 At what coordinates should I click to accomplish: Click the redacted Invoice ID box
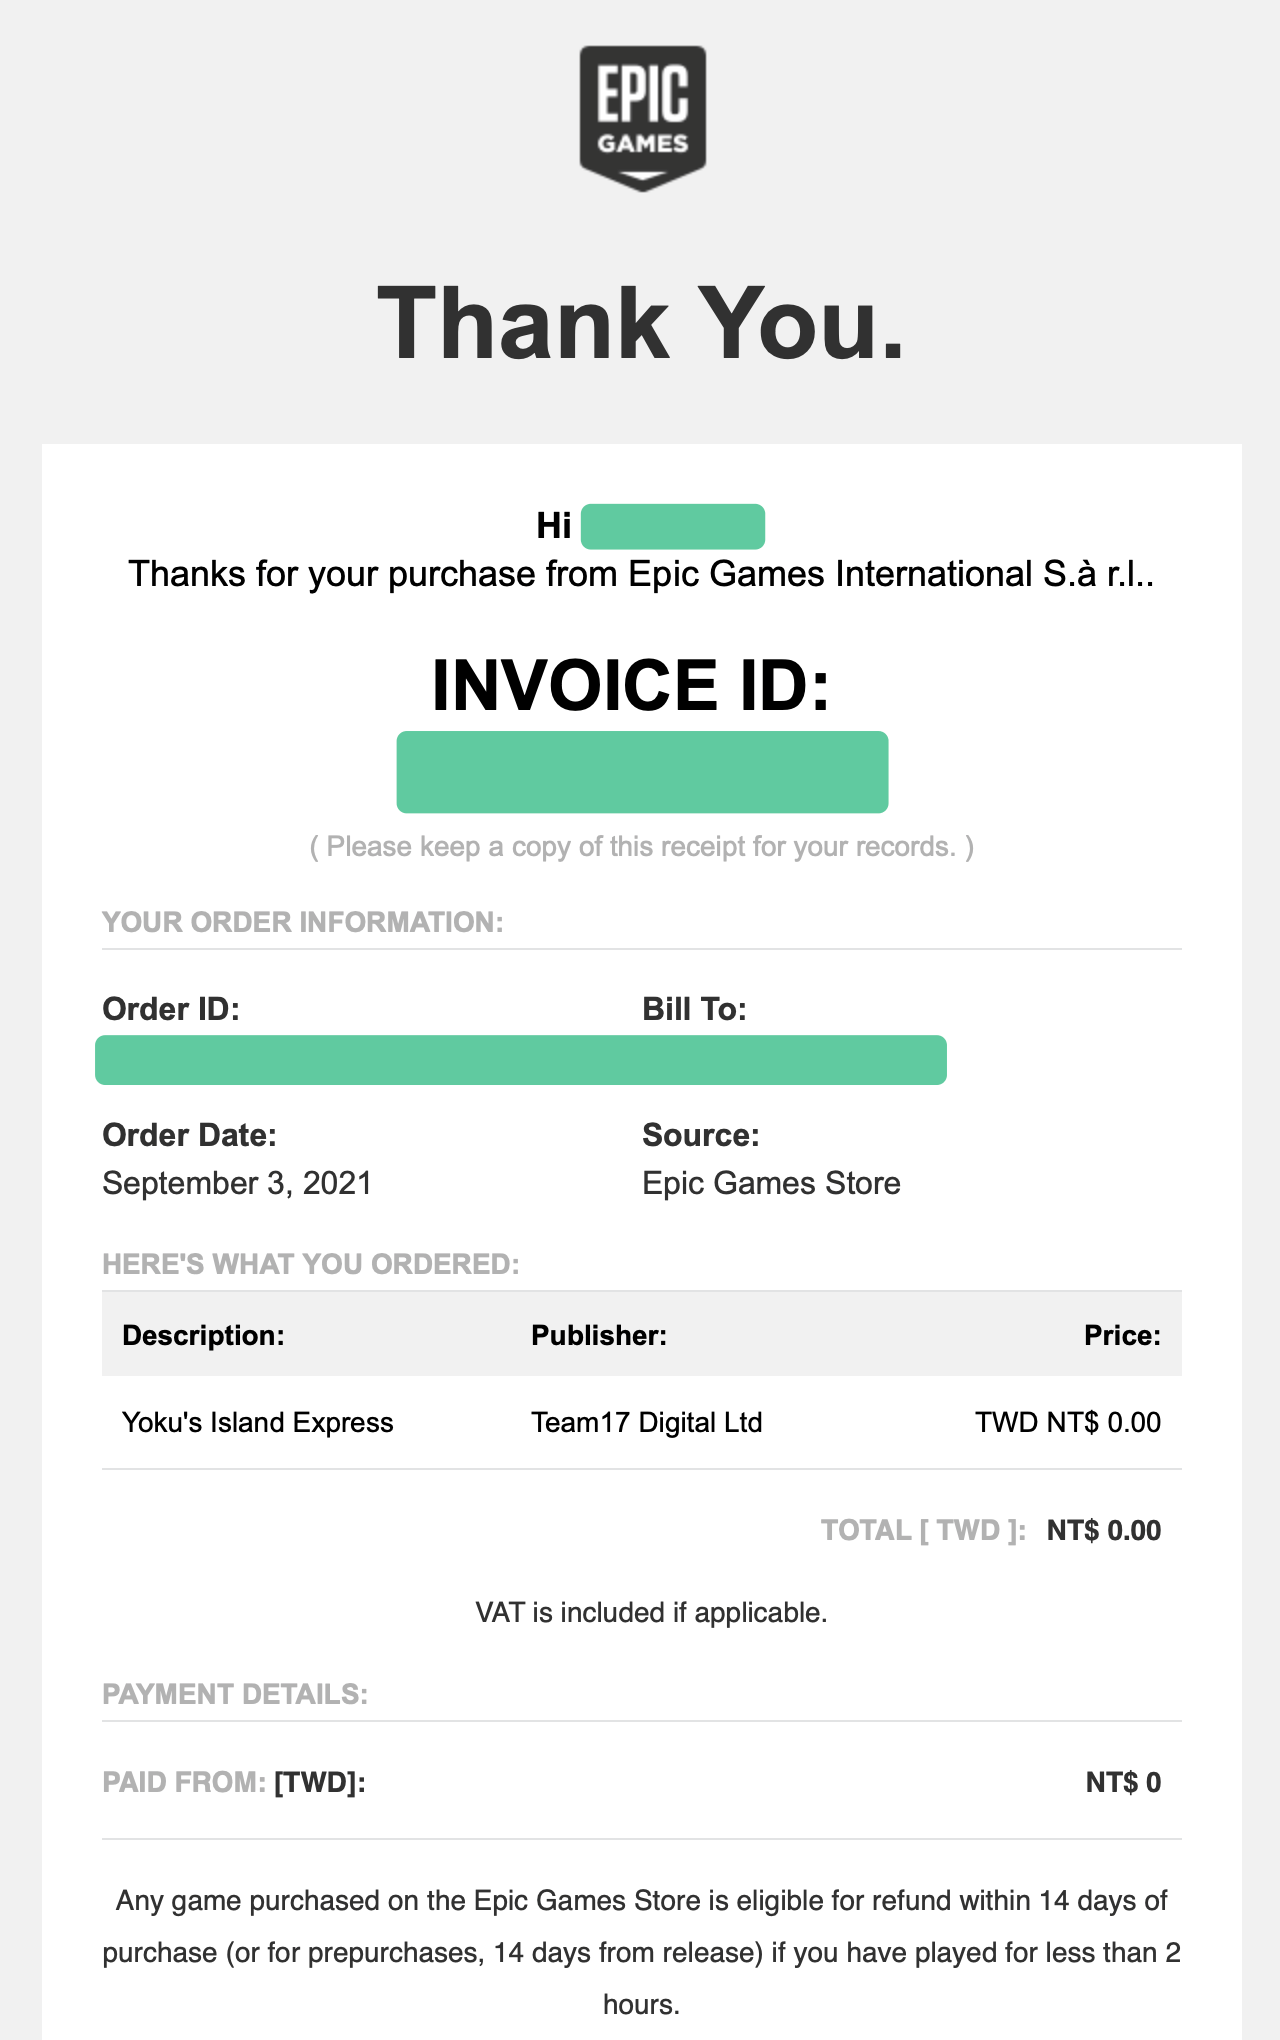[642, 771]
